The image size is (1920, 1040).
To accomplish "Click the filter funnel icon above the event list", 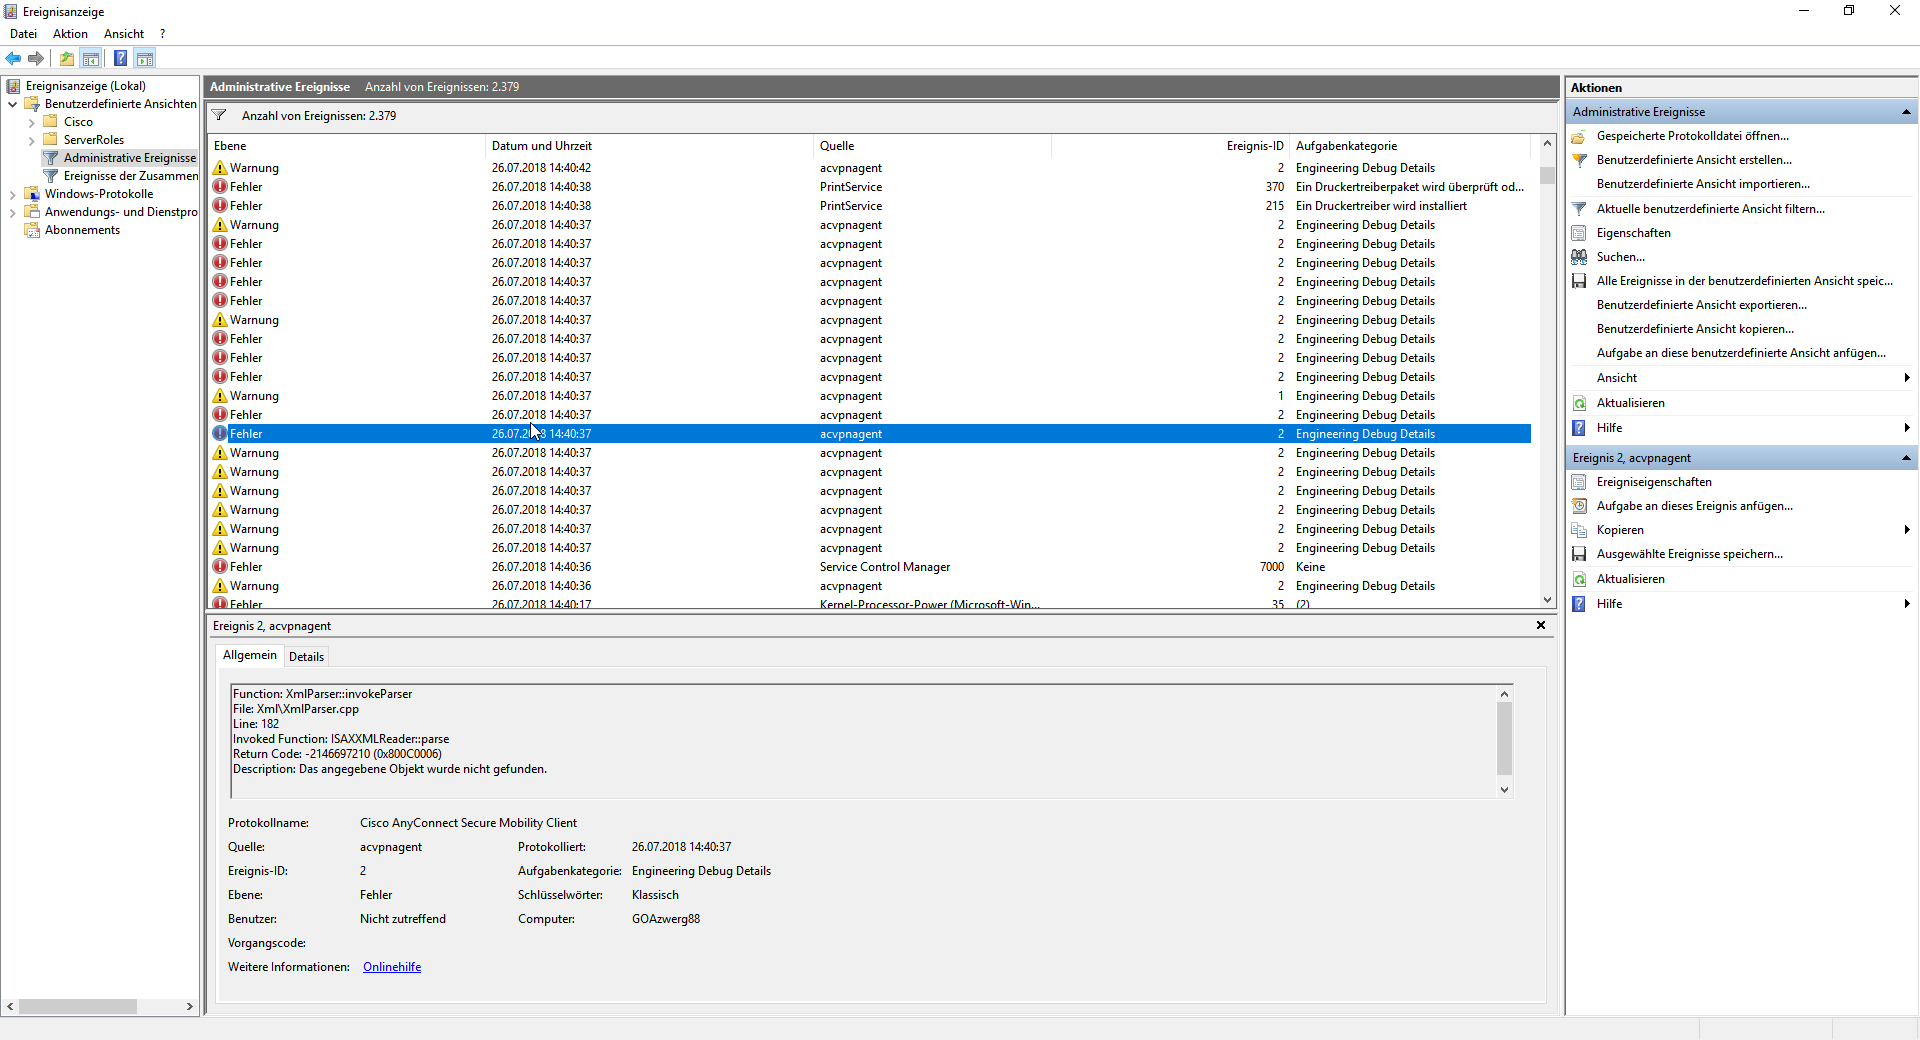I will 219,115.
